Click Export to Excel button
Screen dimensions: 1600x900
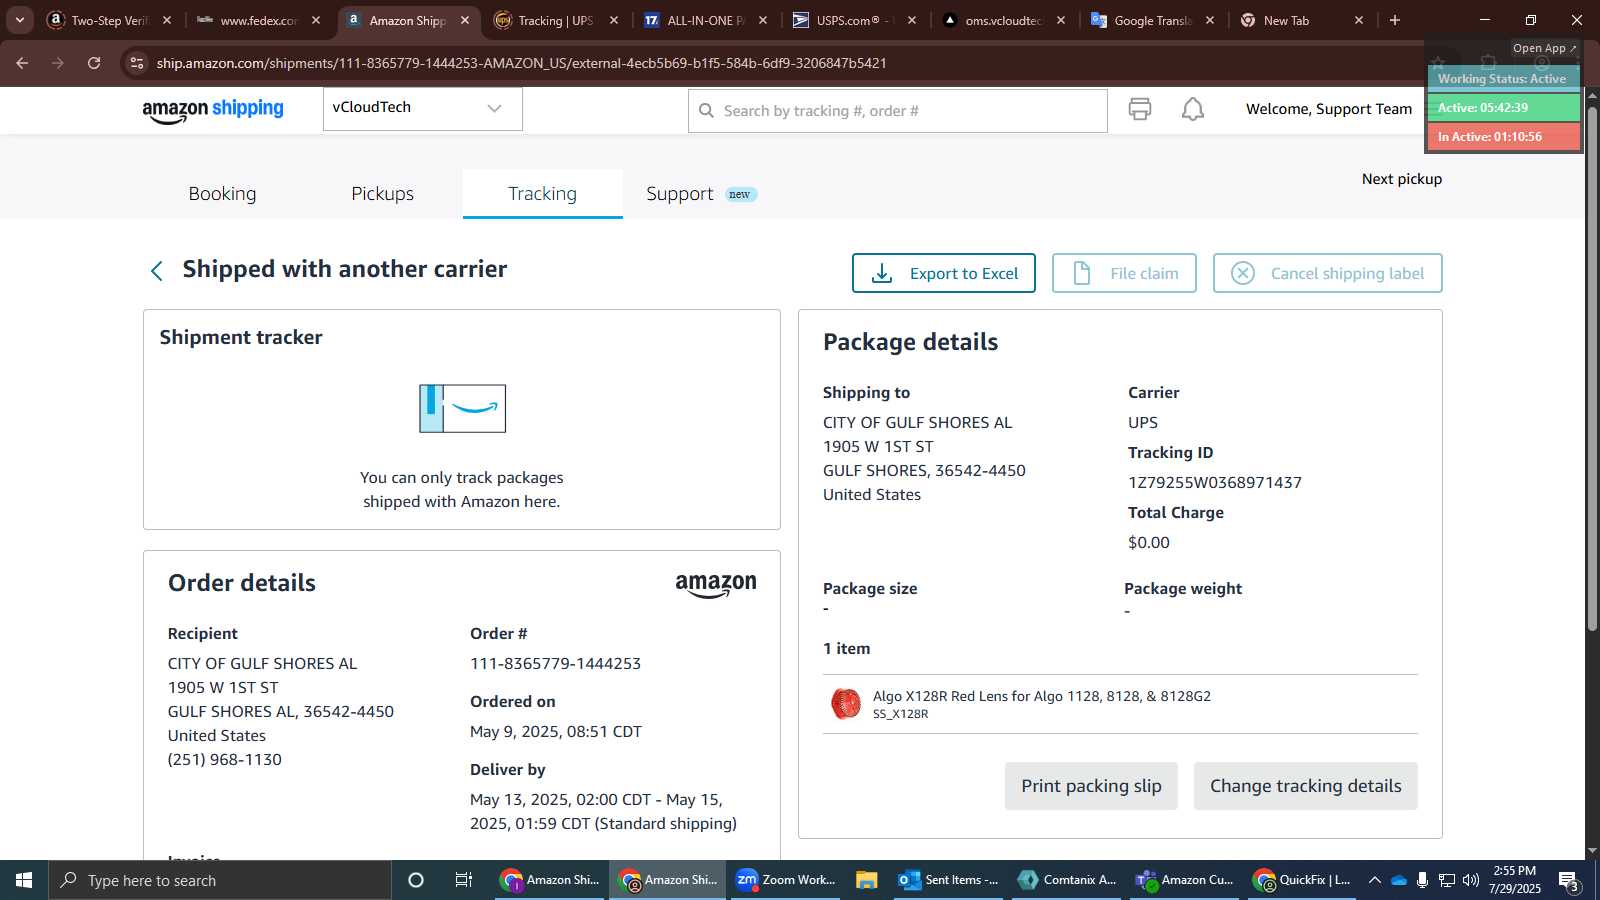click(x=943, y=273)
